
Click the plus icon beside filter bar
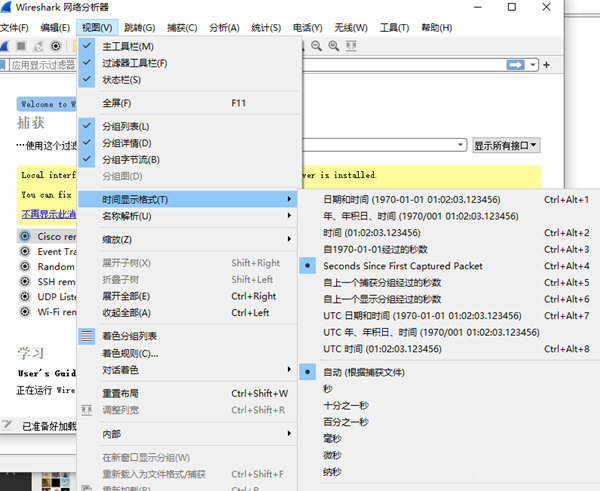546,65
